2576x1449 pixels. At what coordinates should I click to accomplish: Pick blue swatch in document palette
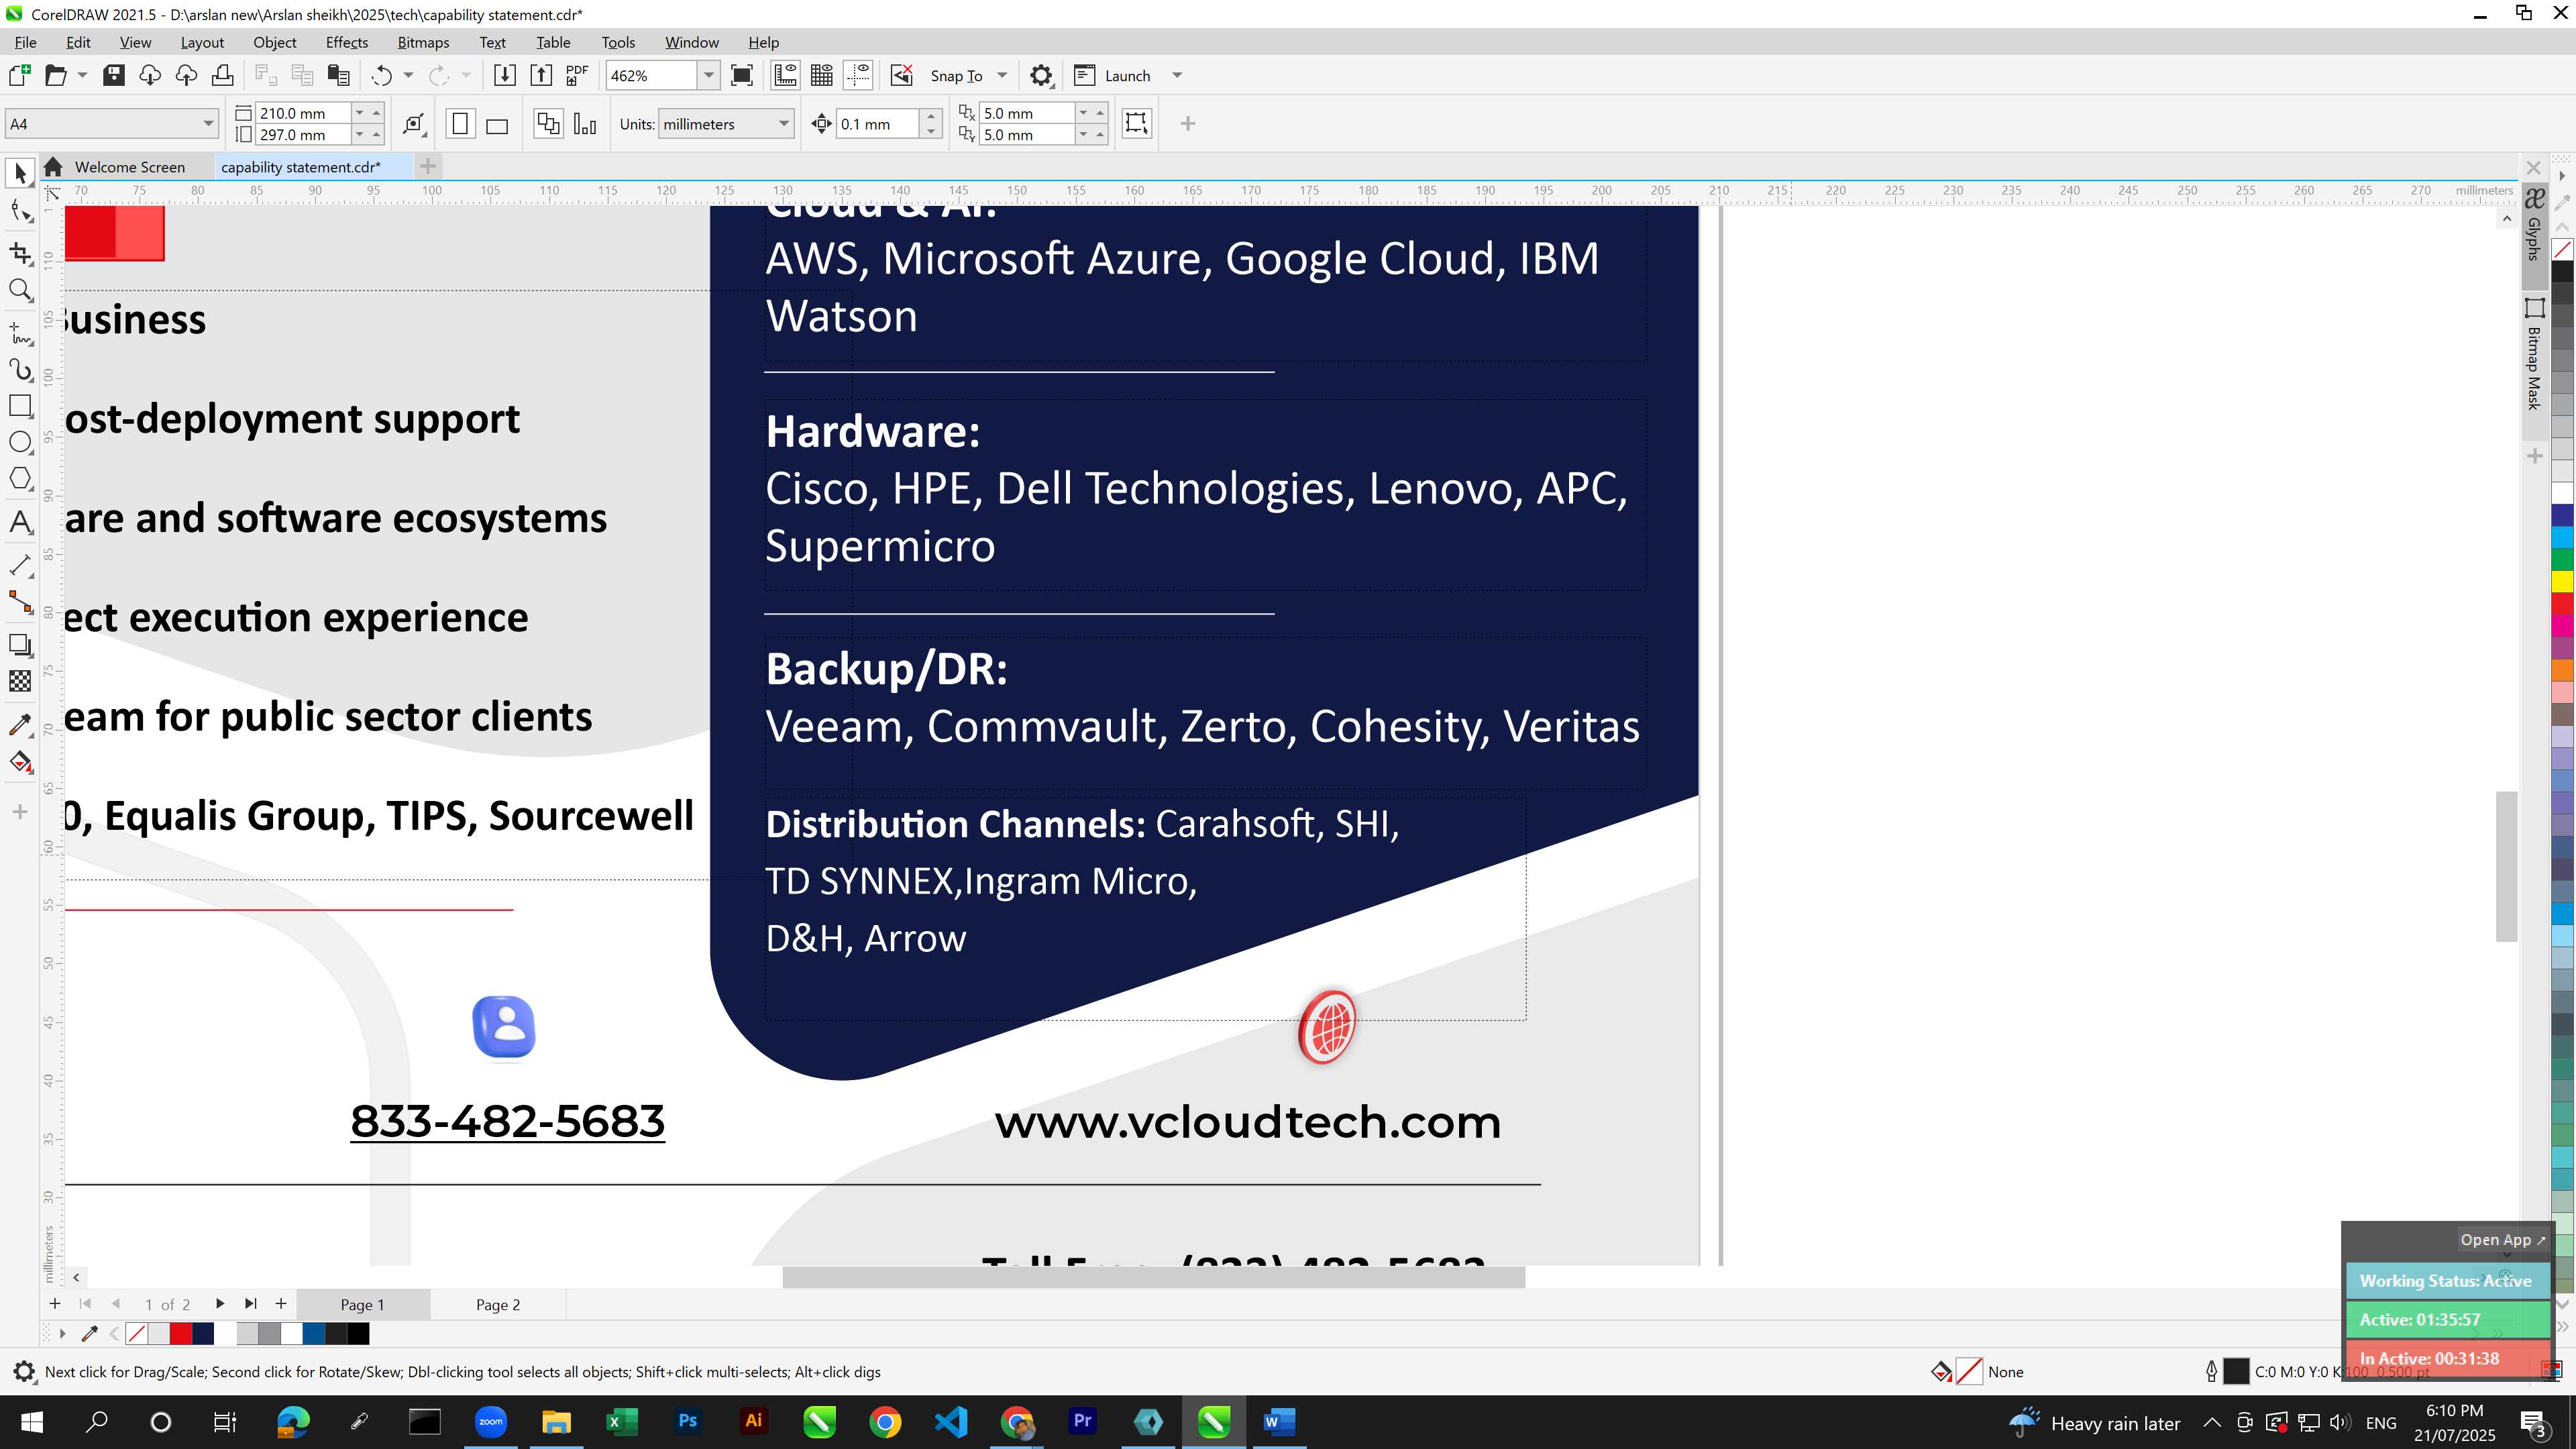[x=314, y=1333]
